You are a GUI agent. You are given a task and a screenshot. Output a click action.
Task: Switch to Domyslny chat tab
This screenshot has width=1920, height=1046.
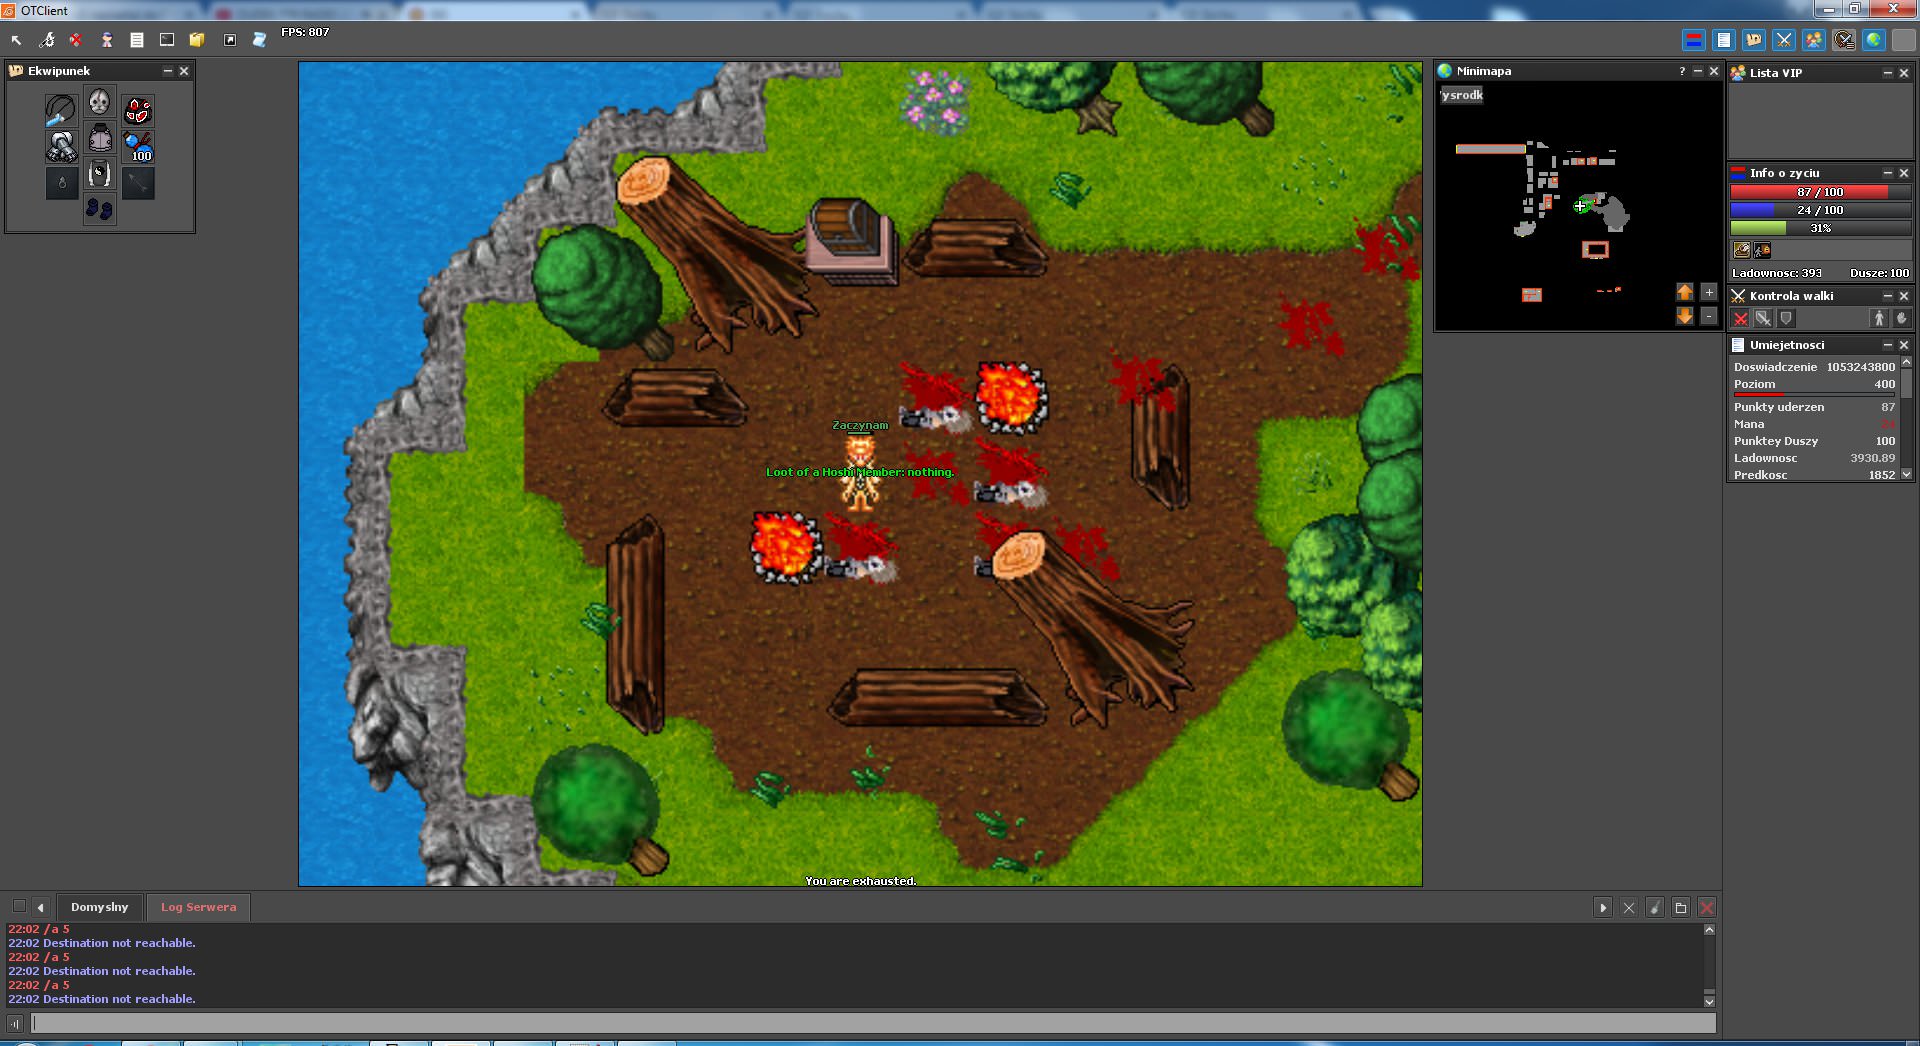click(x=100, y=907)
